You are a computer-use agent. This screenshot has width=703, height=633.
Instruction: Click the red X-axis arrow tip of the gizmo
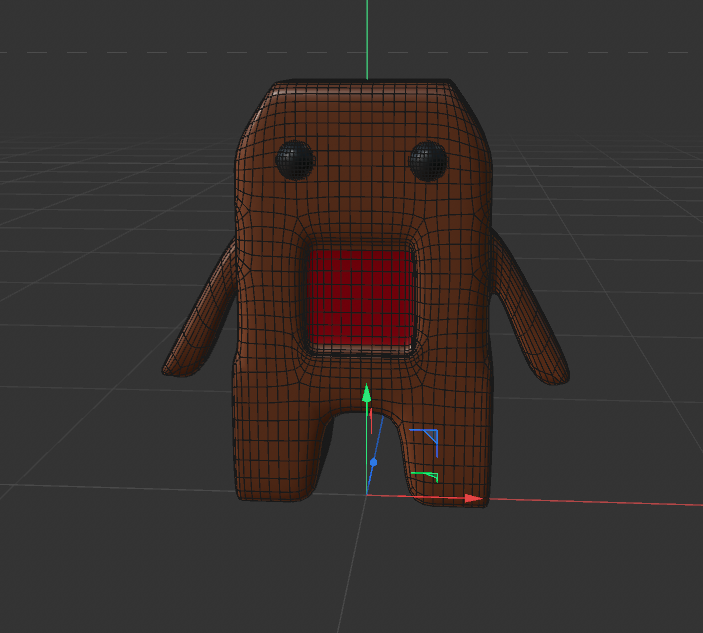pos(473,499)
